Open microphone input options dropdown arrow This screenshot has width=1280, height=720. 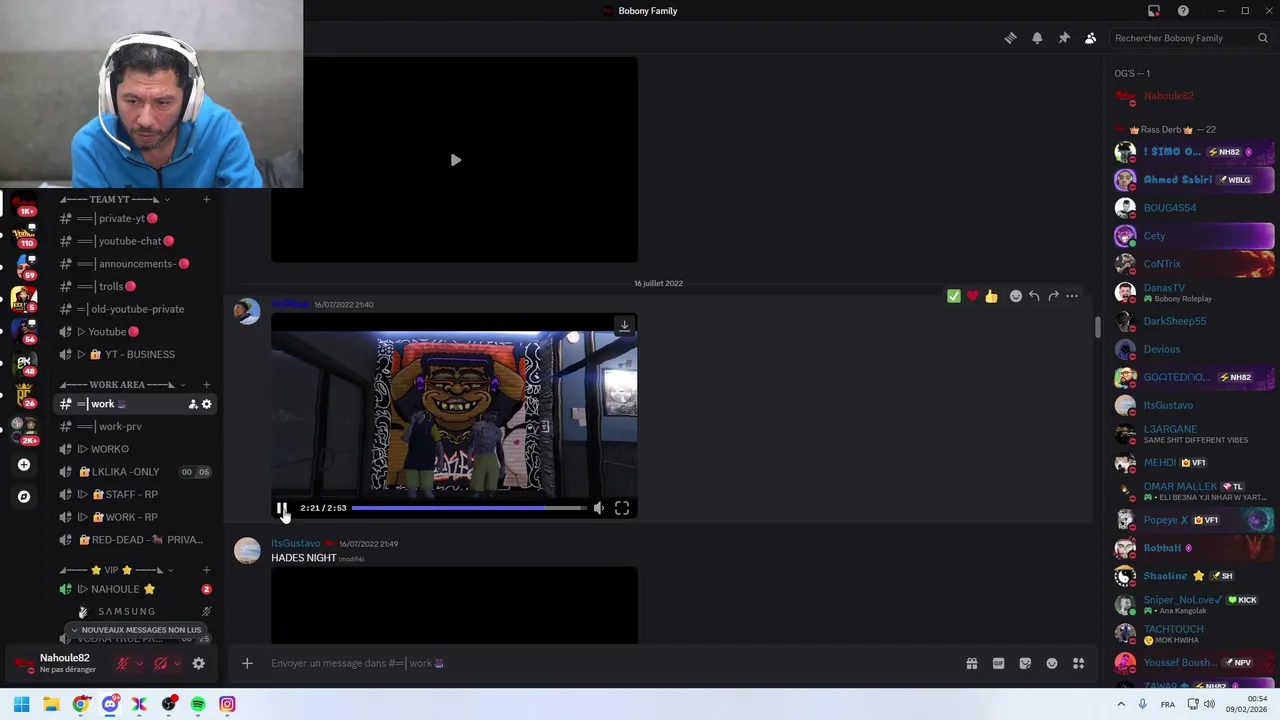[x=139, y=663]
